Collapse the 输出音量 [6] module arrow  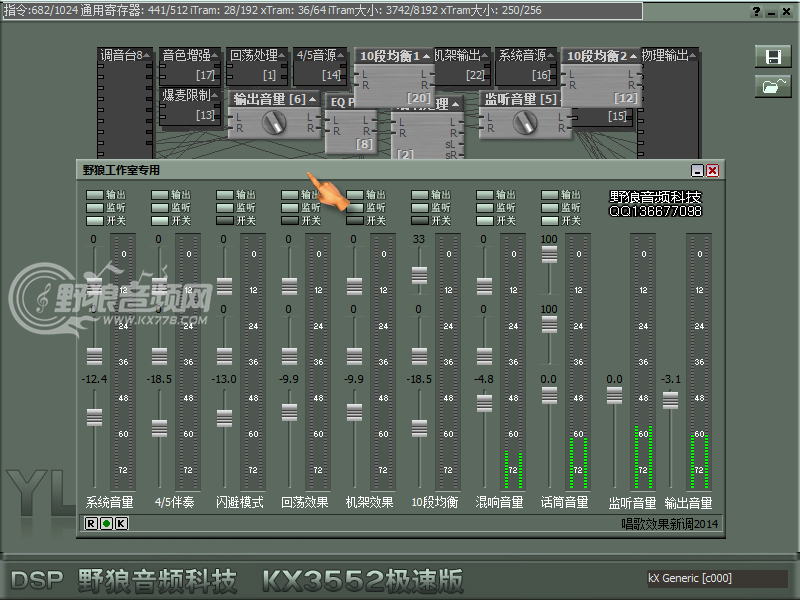312,99
